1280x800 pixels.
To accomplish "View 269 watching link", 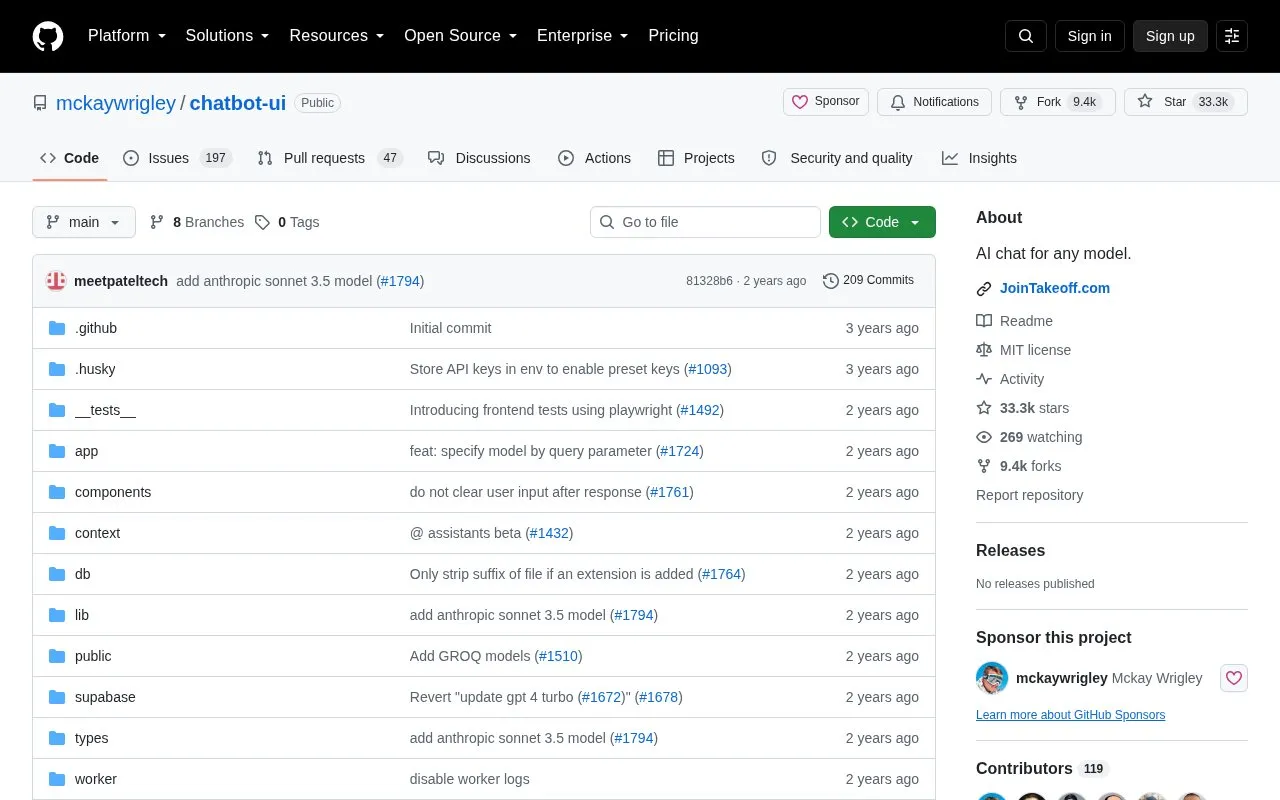I will [1029, 437].
